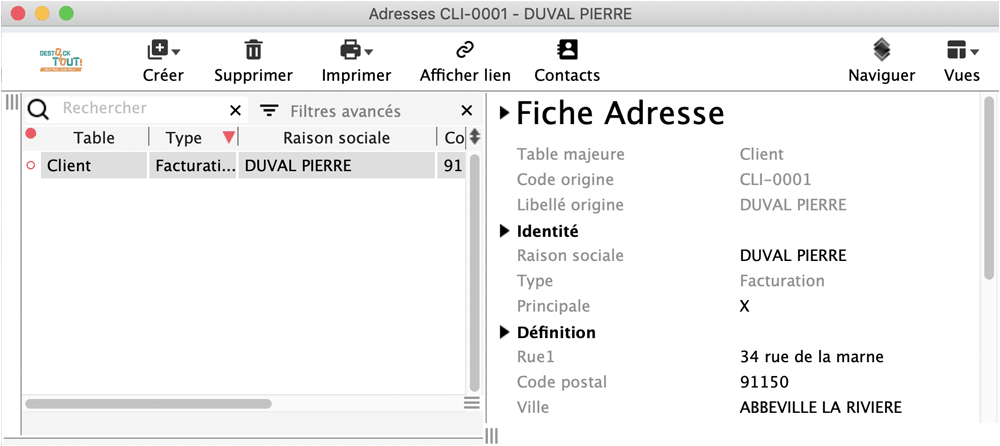
Task: Click the Code origine value CLI-0001
Action: (776, 180)
